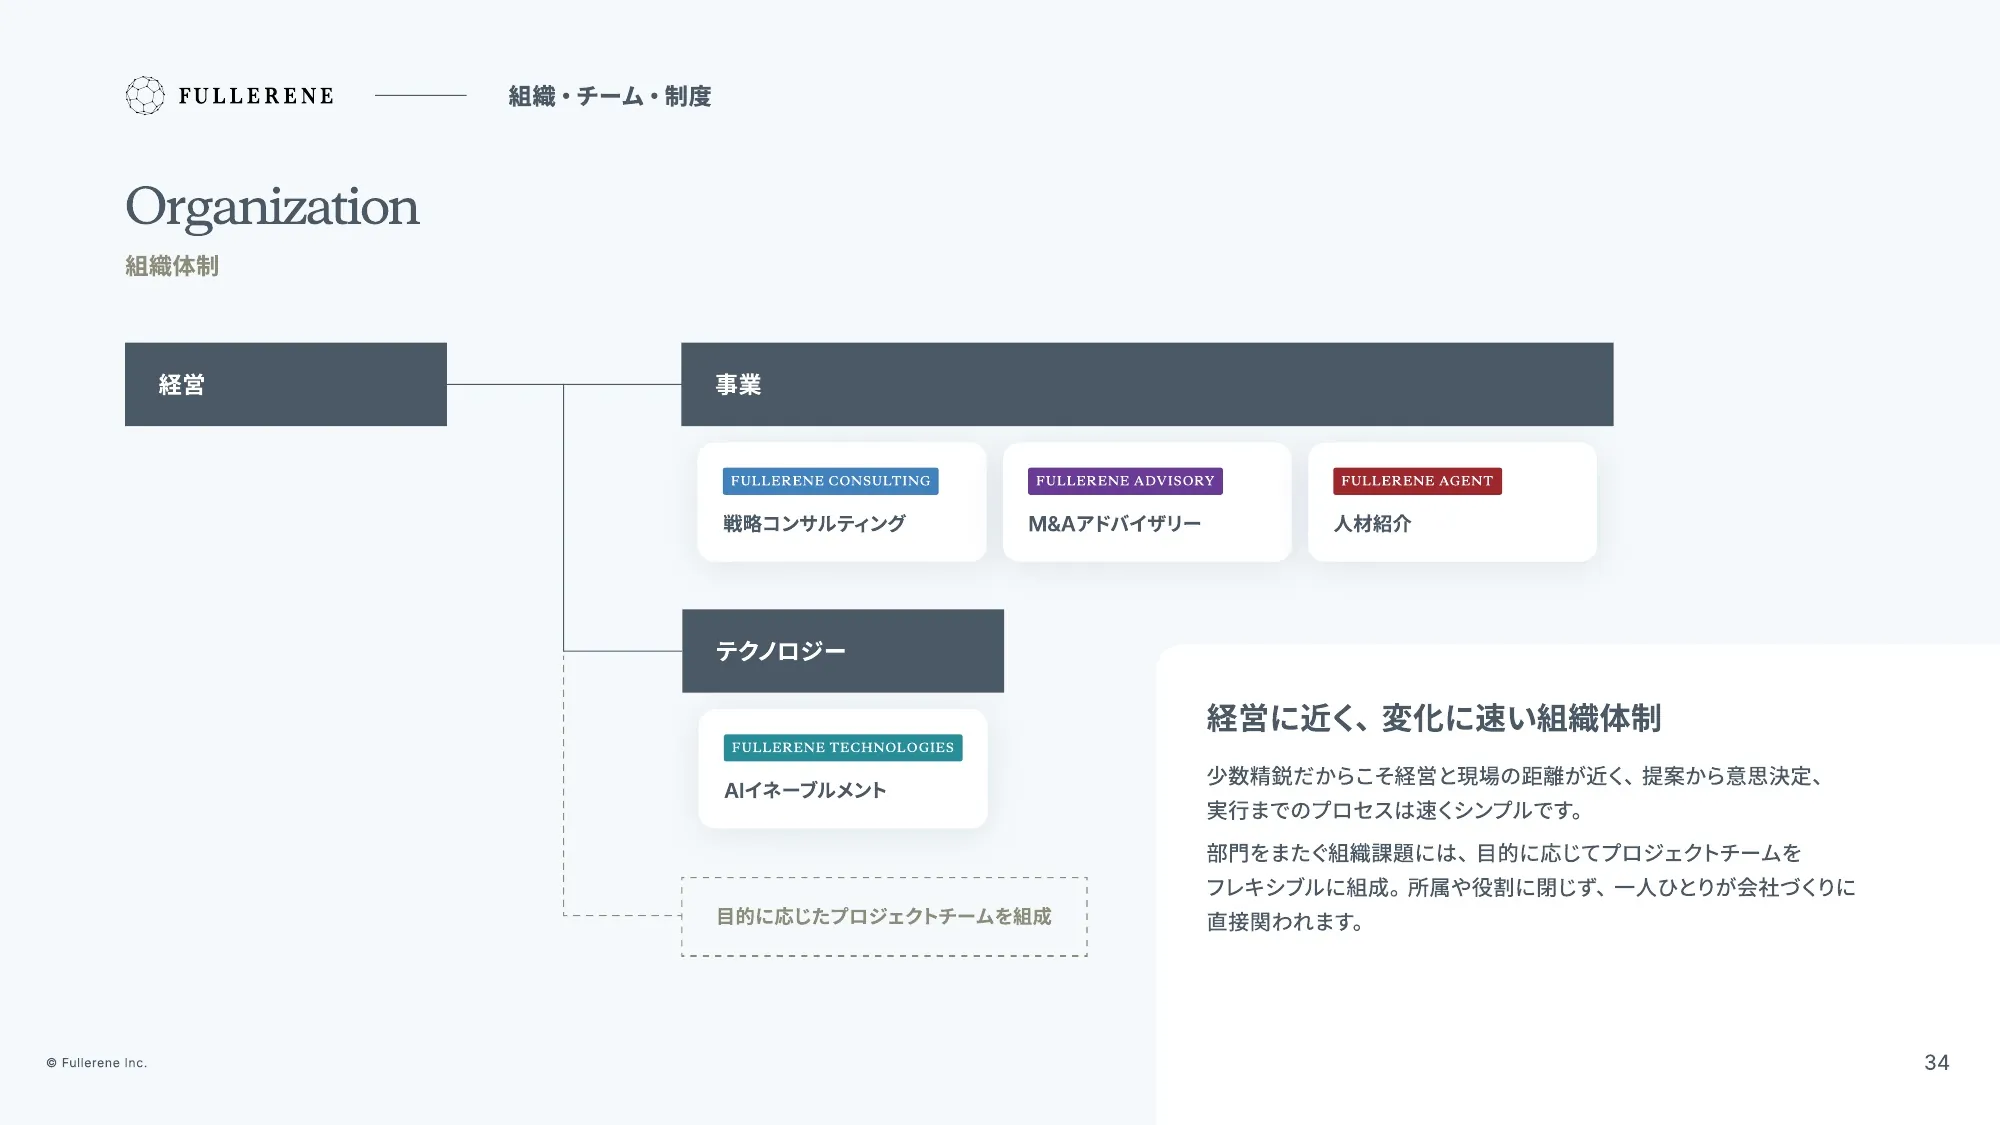
Task: Select the 経営 box
Action: pyautogui.click(x=286, y=384)
